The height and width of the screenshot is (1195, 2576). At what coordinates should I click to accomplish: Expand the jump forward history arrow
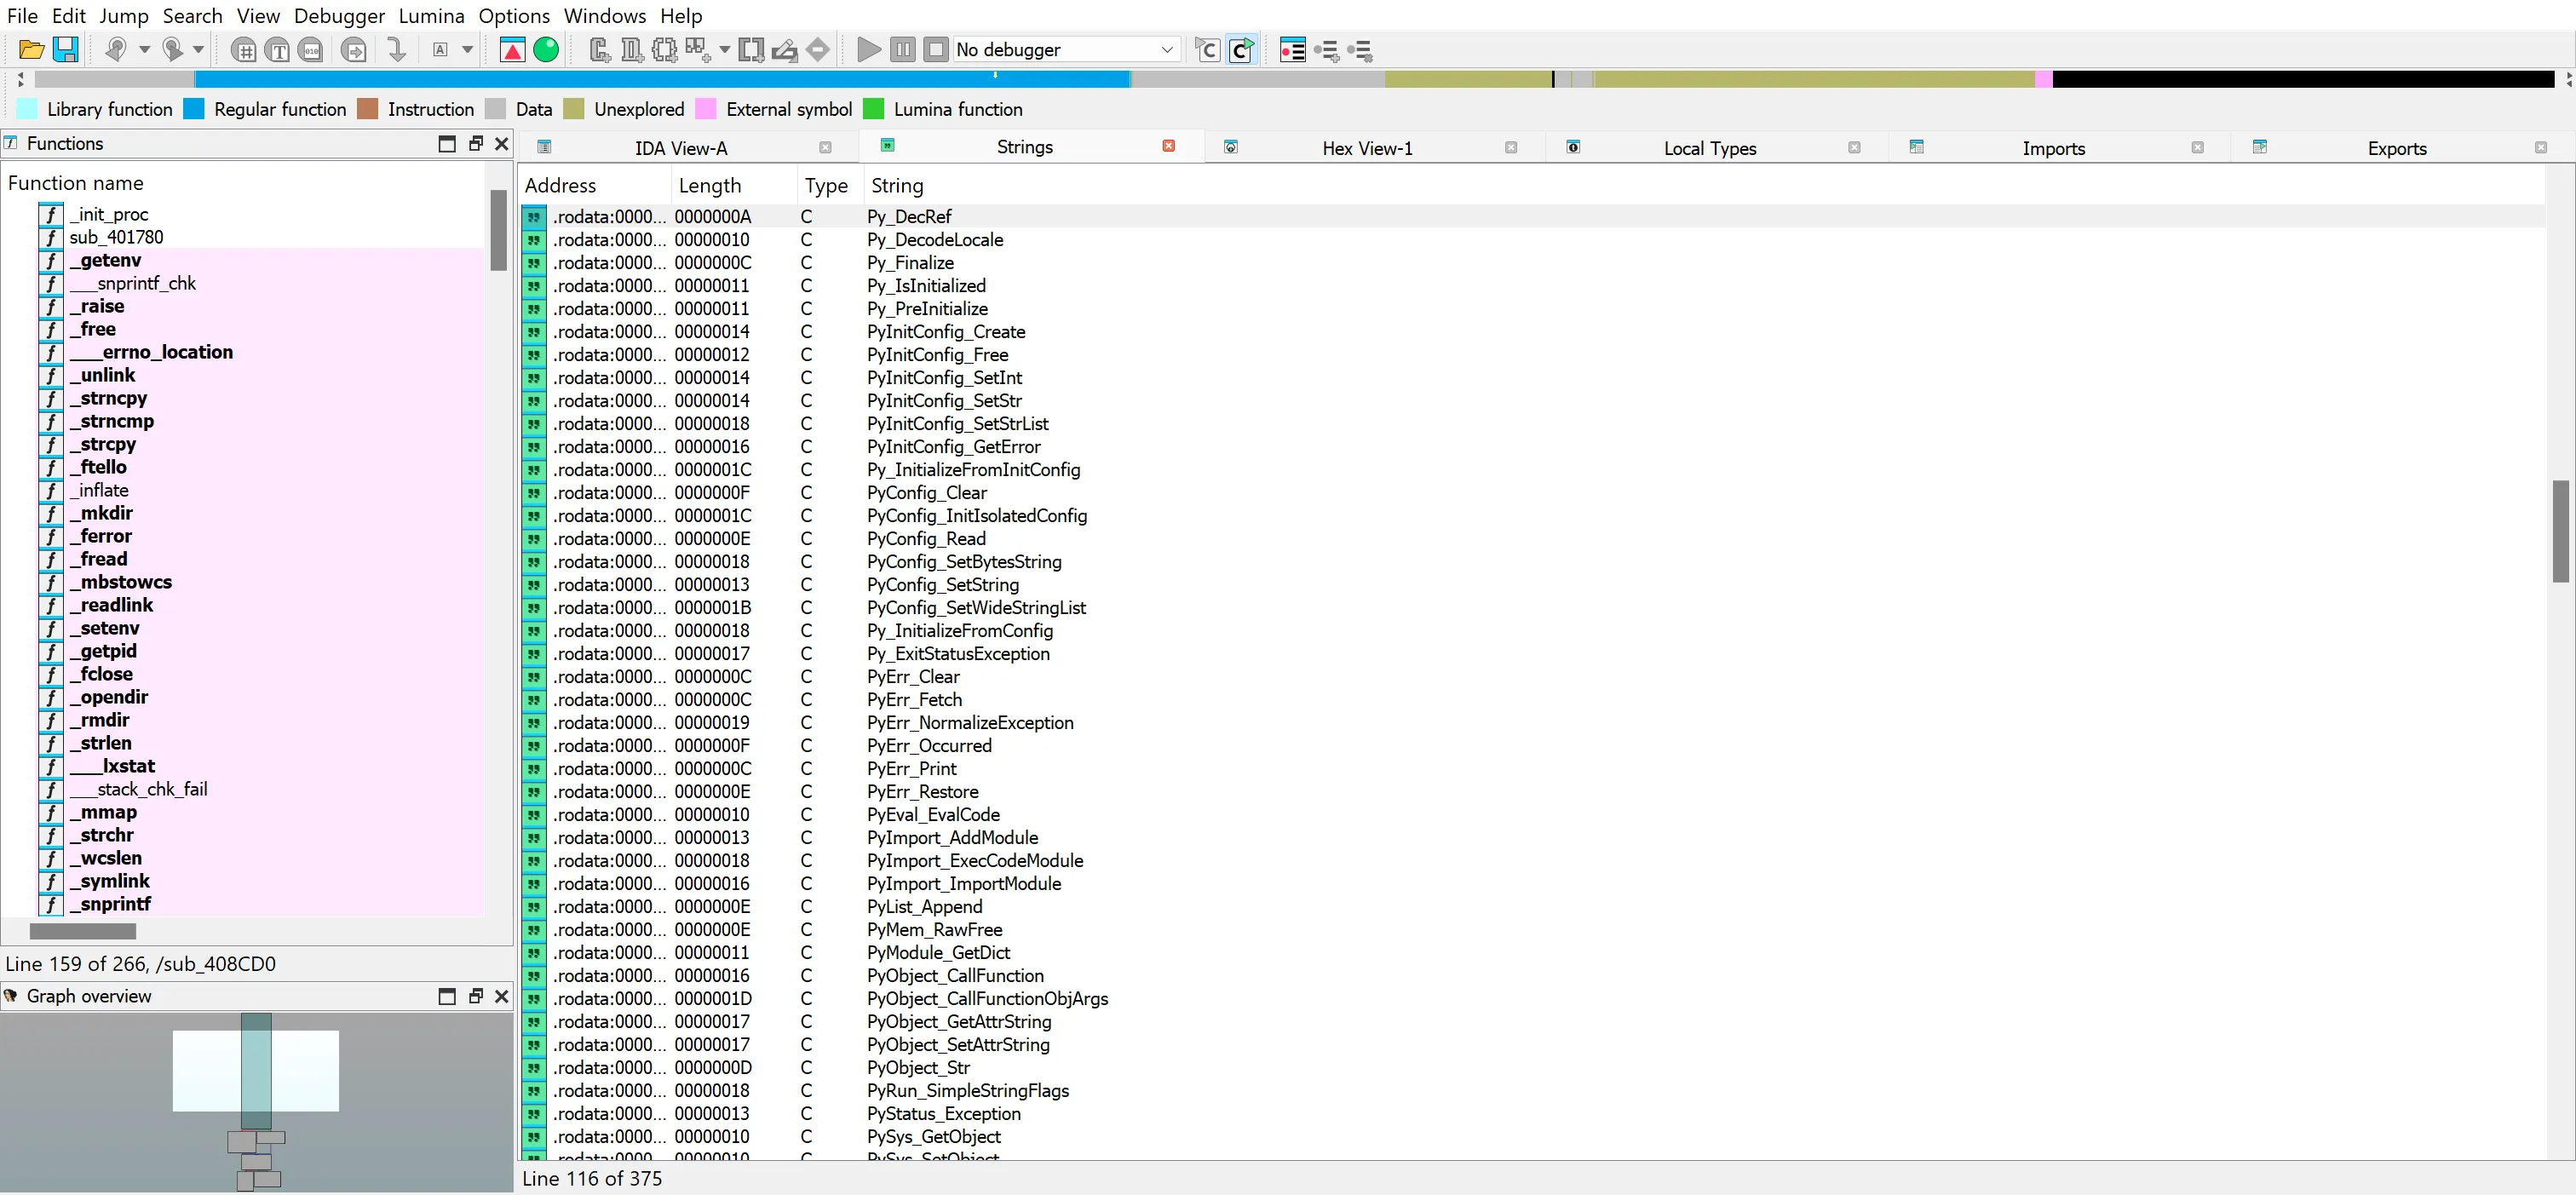[x=198, y=49]
